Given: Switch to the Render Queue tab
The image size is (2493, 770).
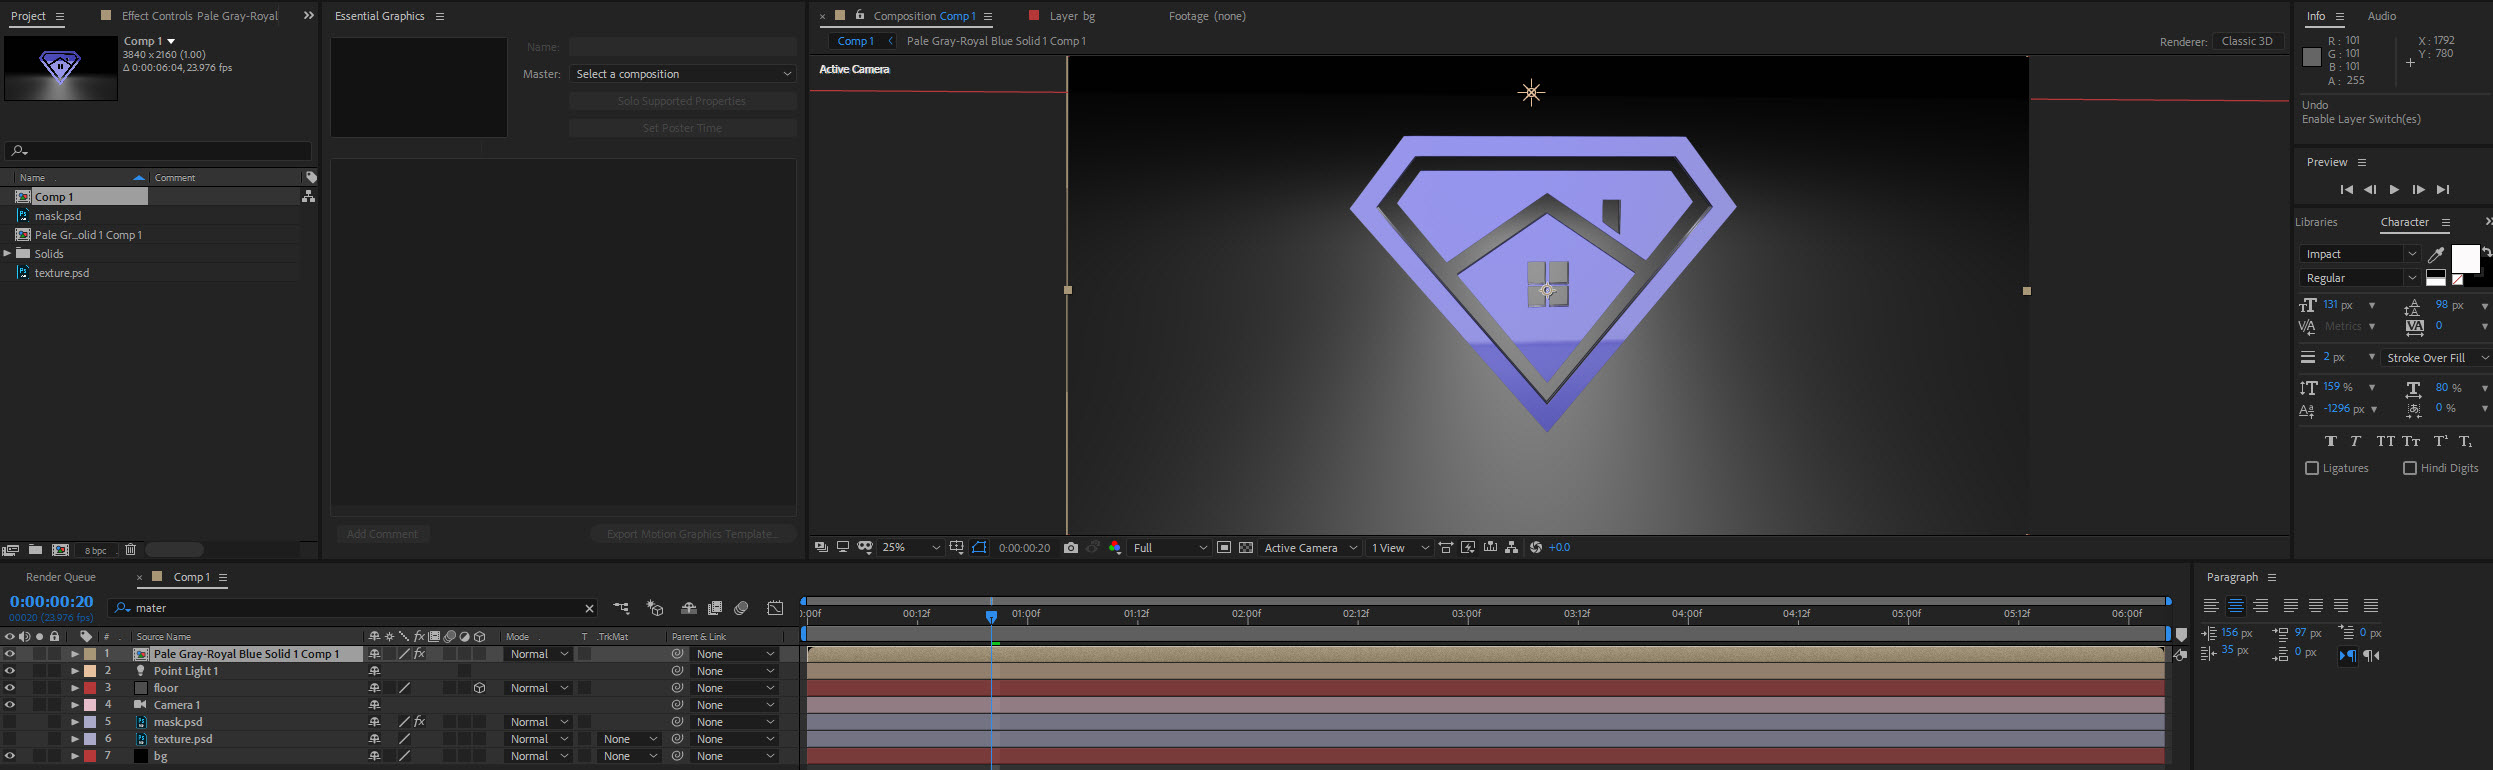Looking at the screenshot, I should coord(61,577).
